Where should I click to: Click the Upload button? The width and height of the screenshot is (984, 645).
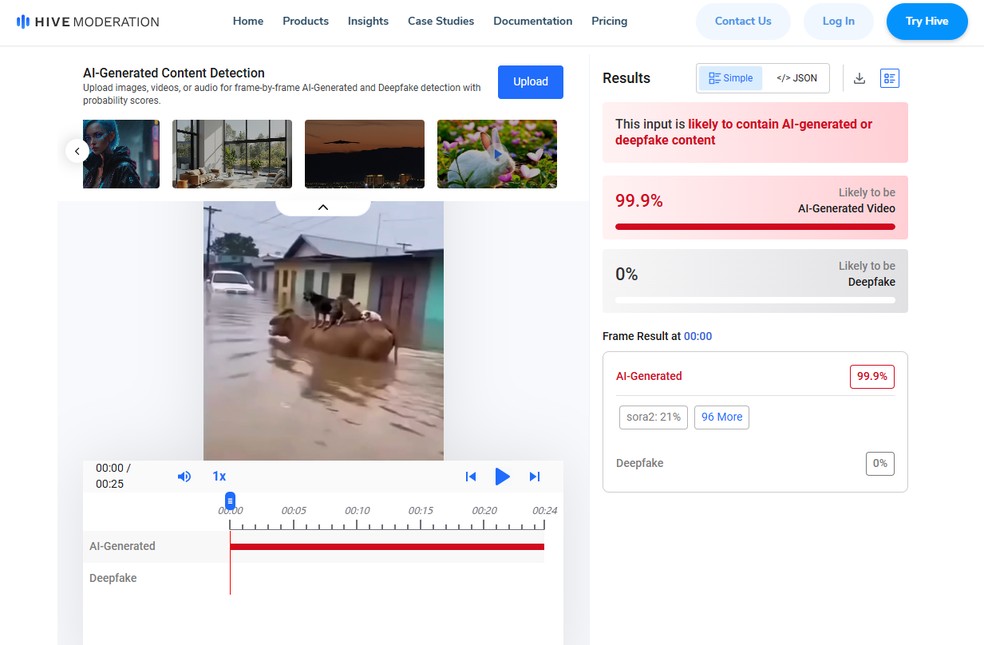[530, 82]
